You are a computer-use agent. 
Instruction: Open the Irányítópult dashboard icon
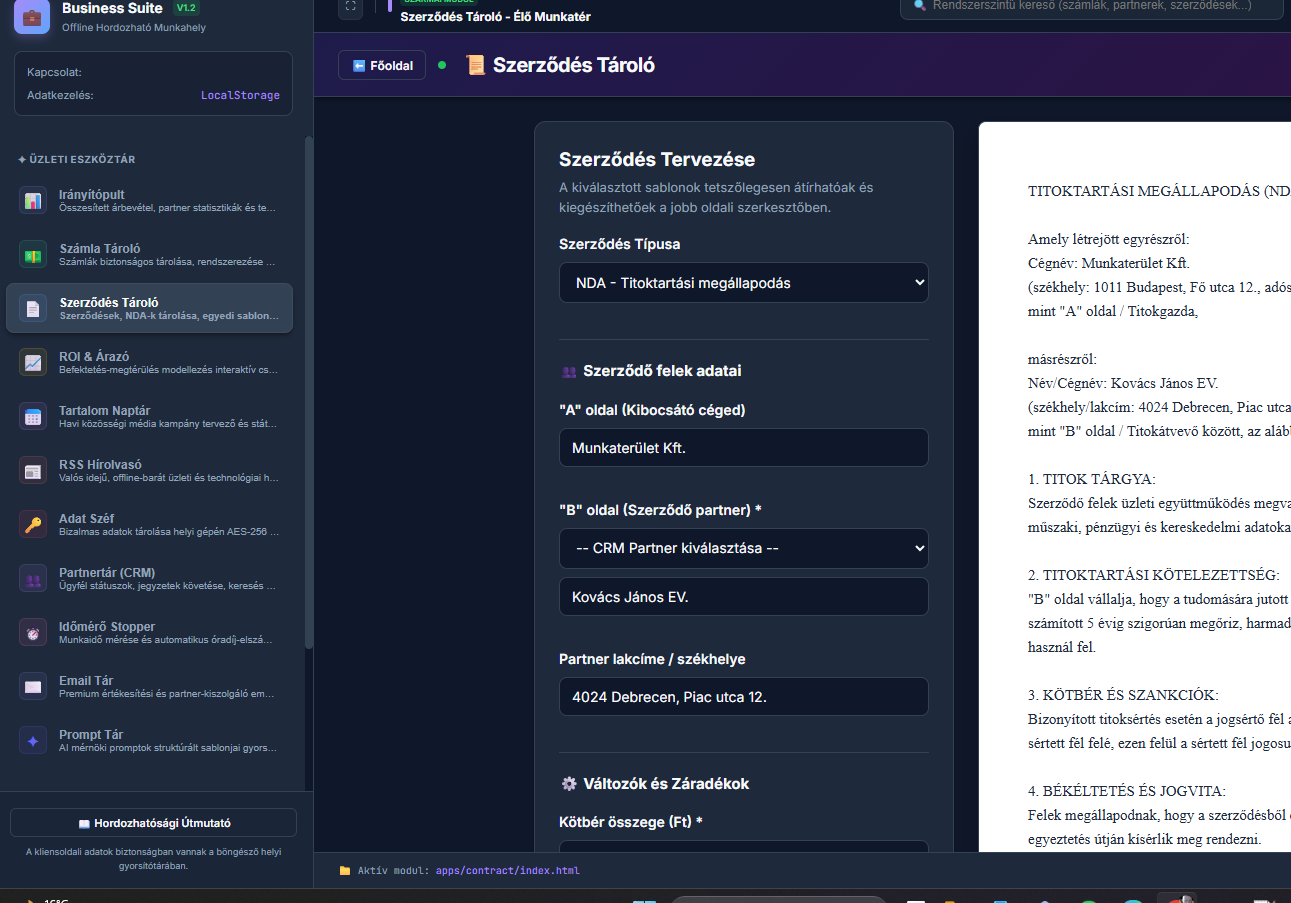33,200
